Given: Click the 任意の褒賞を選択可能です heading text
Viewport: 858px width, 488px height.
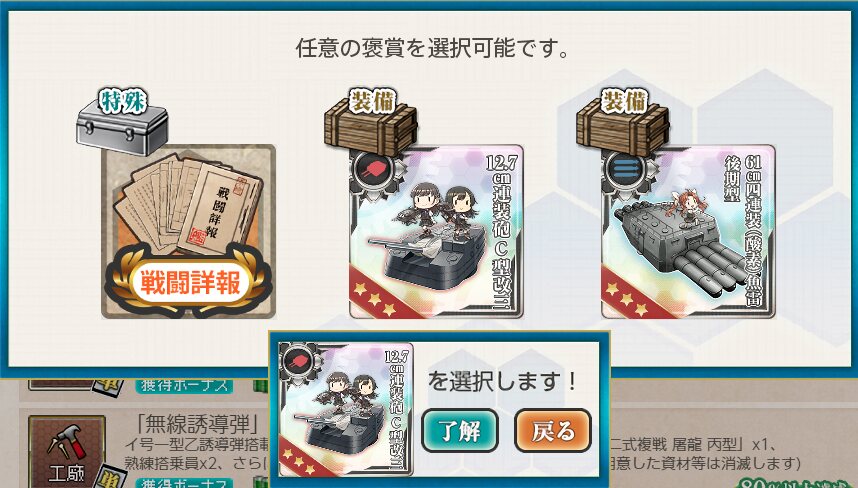Looking at the screenshot, I should pyautogui.click(x=433, y=48).
